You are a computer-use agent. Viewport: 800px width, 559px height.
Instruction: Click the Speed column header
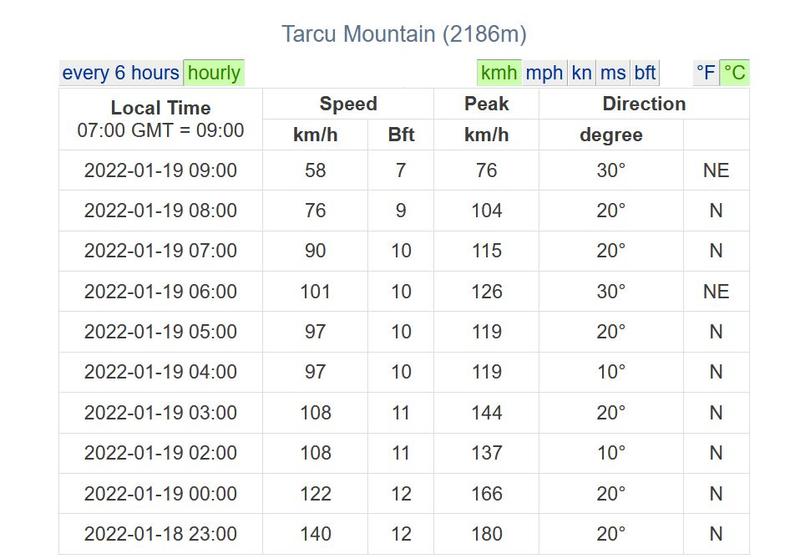(348, 104)
